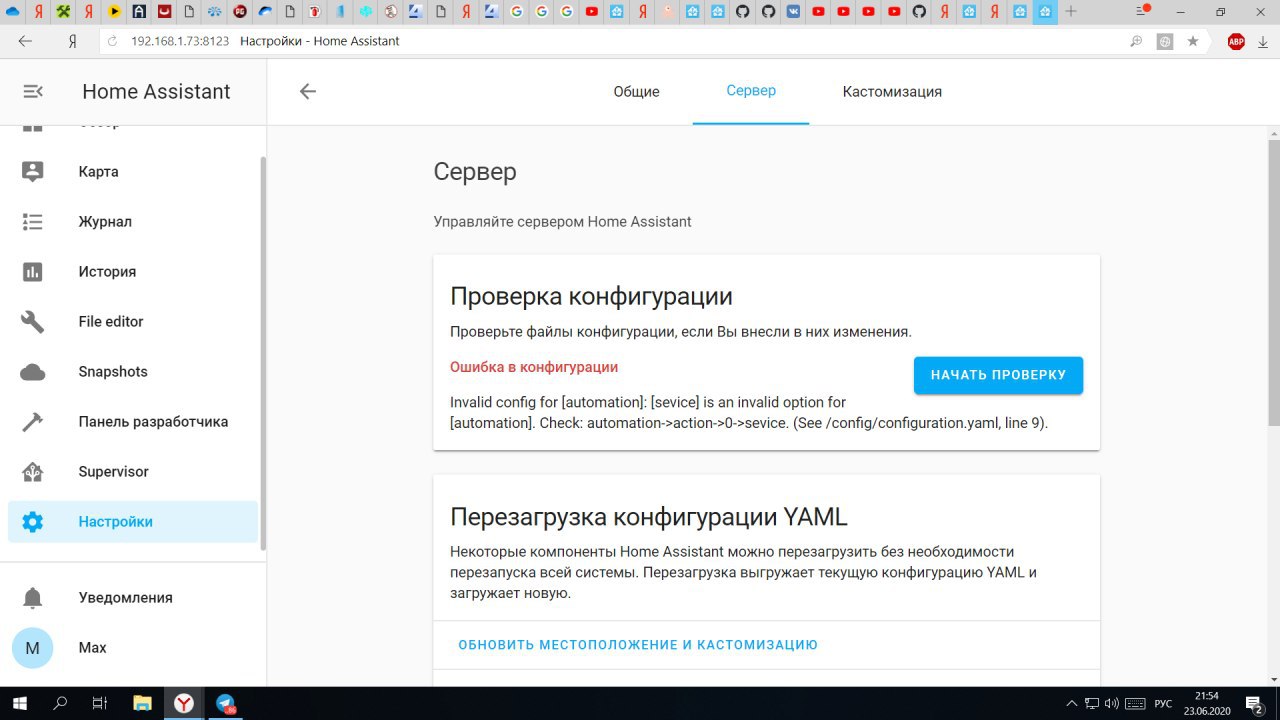Click the Supervisor label in sidebar
This screenshot has height=720, width=1280.
pyautogui.click(x=114, y=472)
